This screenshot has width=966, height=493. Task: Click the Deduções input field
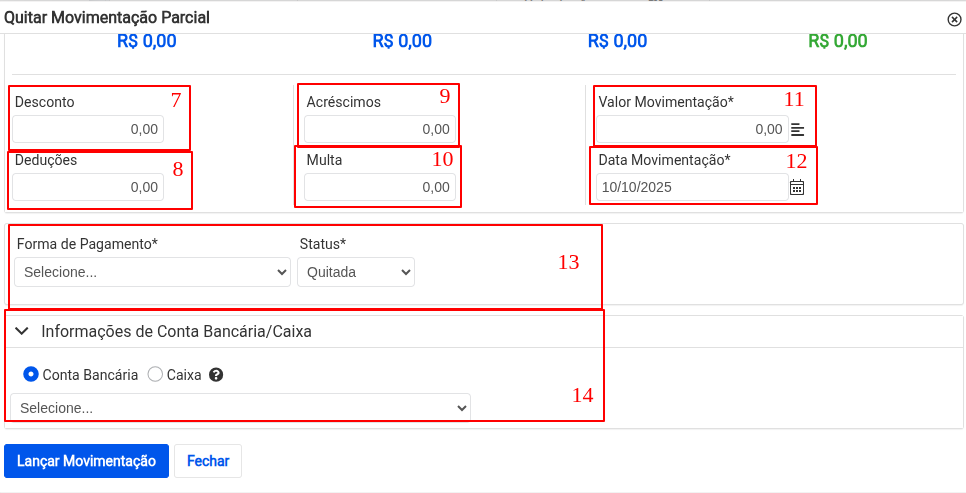tap(88, 187)
